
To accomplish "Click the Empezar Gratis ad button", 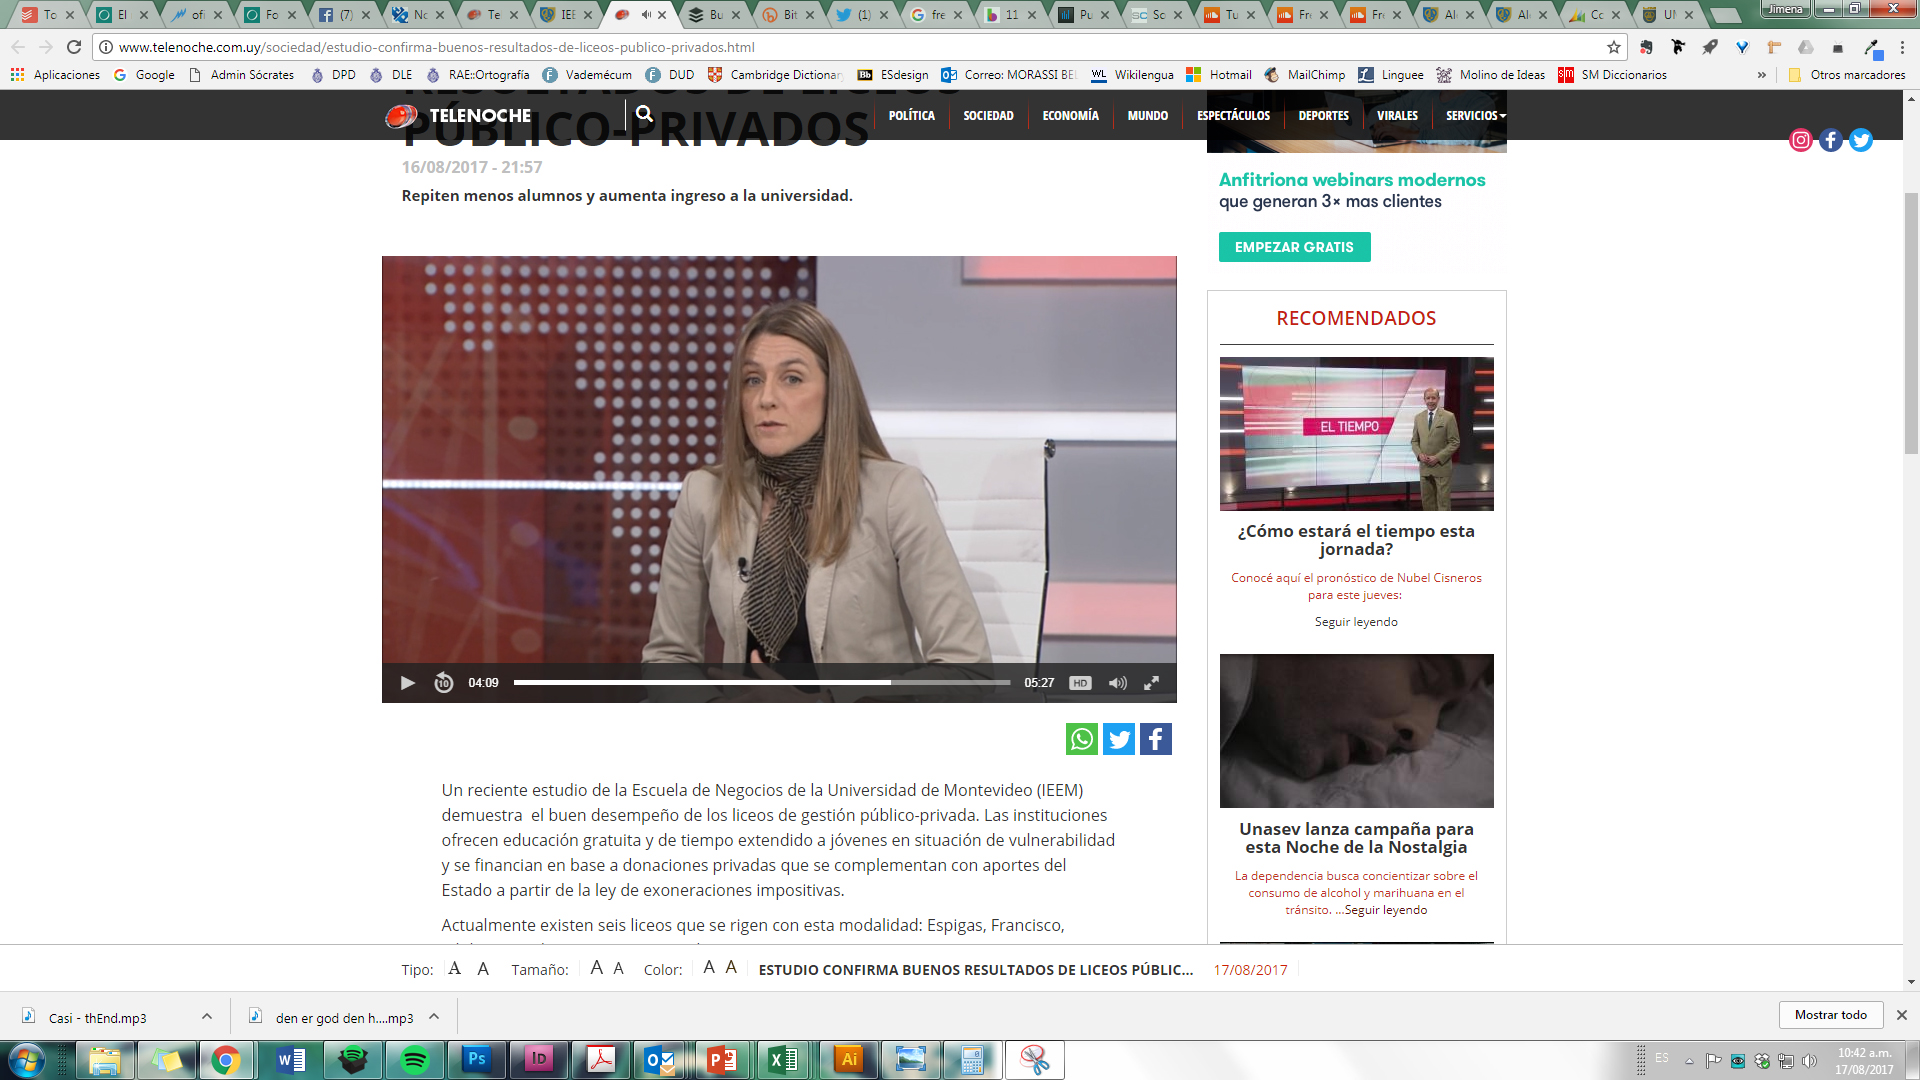I will pyautogui.click(x=1295, y=247).
